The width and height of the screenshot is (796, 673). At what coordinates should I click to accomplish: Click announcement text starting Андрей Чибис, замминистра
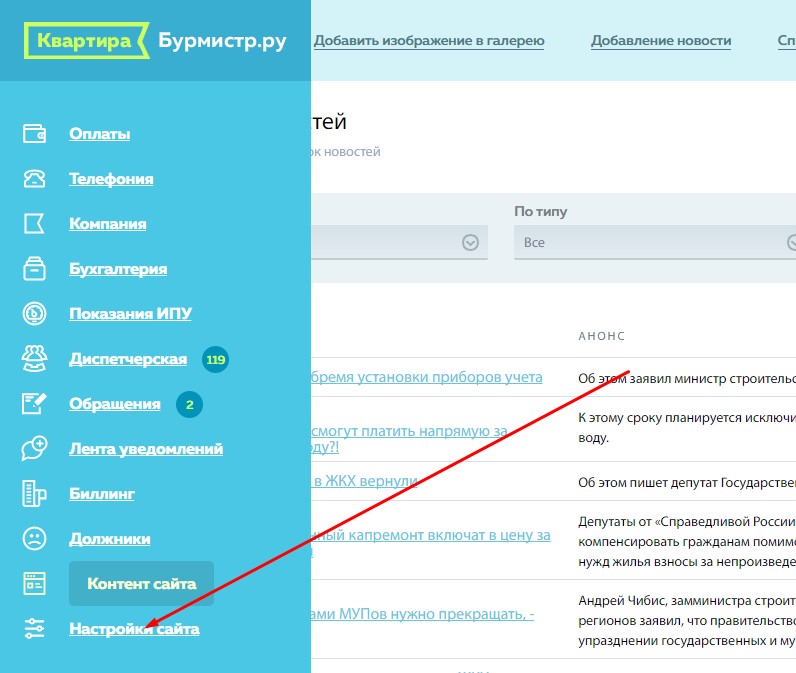pos(687,621)
